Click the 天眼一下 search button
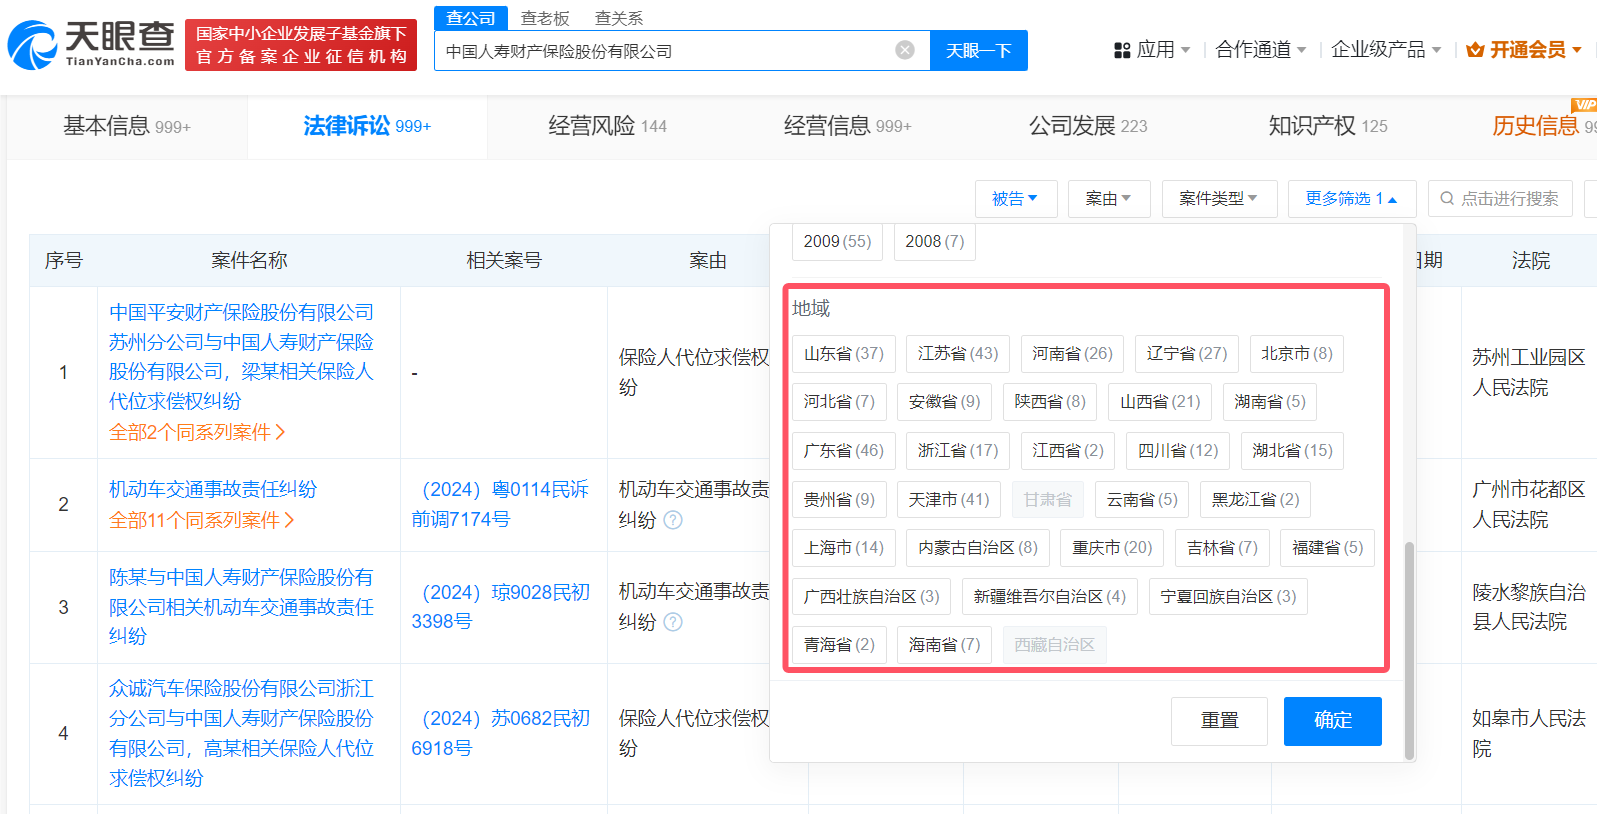The image size is (1597, 814). click(x=979, y=50)
